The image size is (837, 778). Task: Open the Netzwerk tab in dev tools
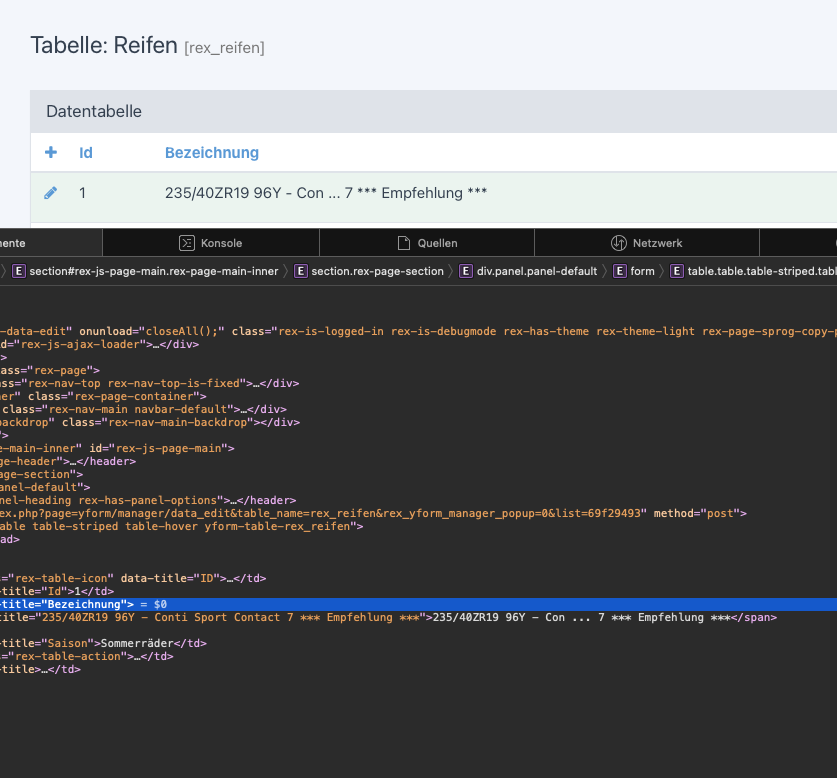point(646,243)
